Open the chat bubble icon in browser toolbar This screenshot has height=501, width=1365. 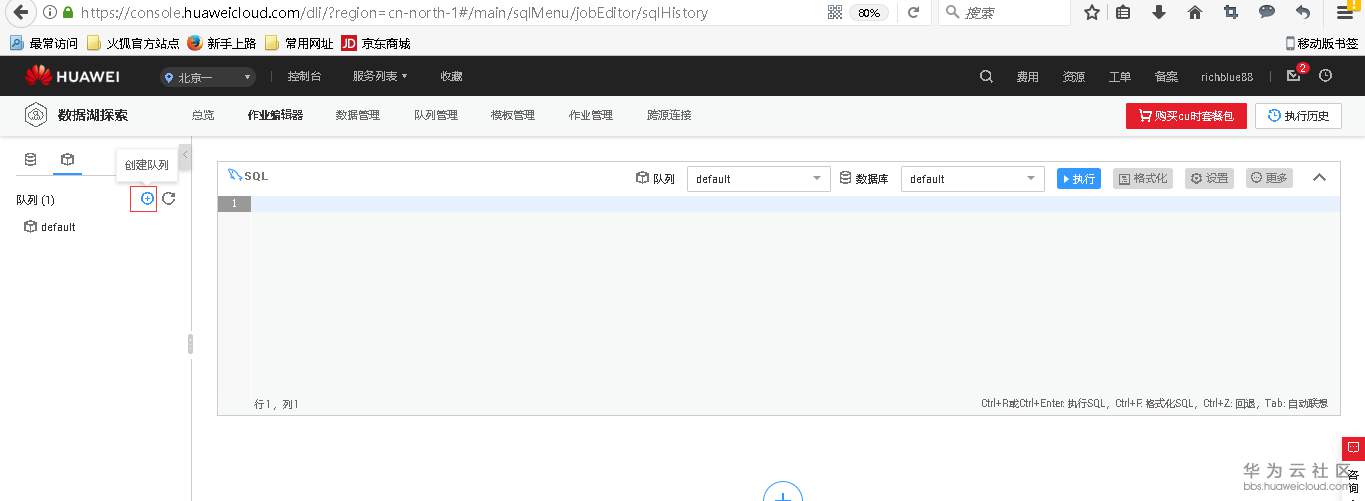point(1266,13)
